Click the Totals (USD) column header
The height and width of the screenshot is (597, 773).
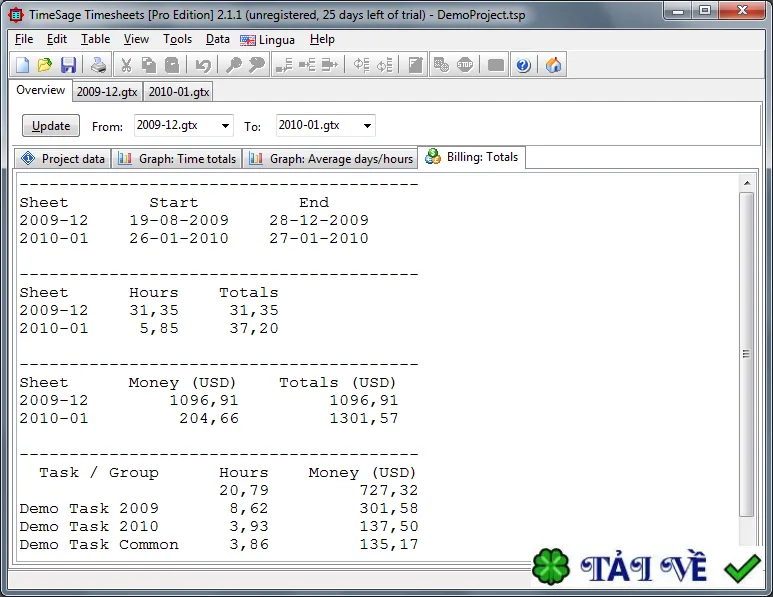tap(338, 383)
